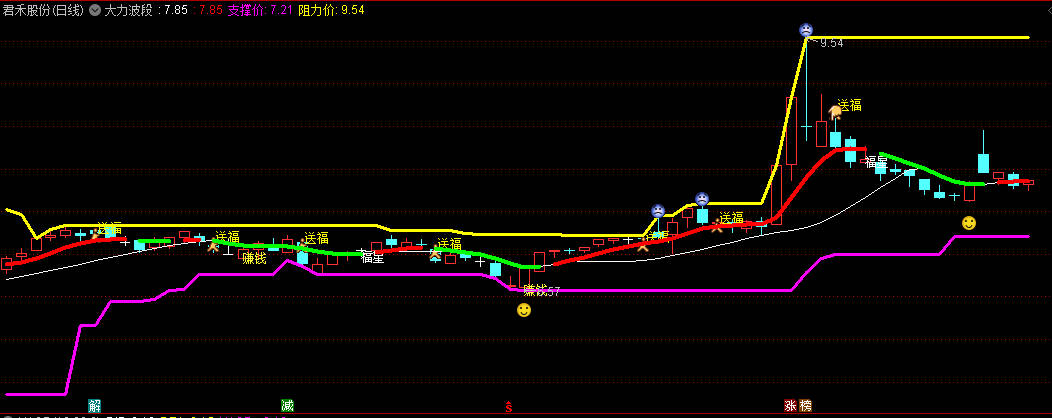Select the pointing hand icon next to the top 送福
This screenshot has height=418, width=1052.
coord(834,111)
